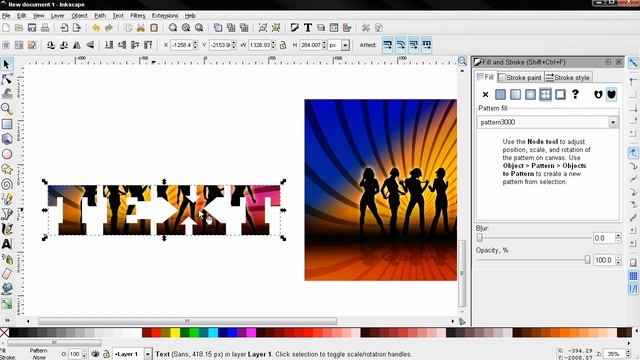
Task: Adjust the Opacity slider handle
Action: tap(587, 260)
